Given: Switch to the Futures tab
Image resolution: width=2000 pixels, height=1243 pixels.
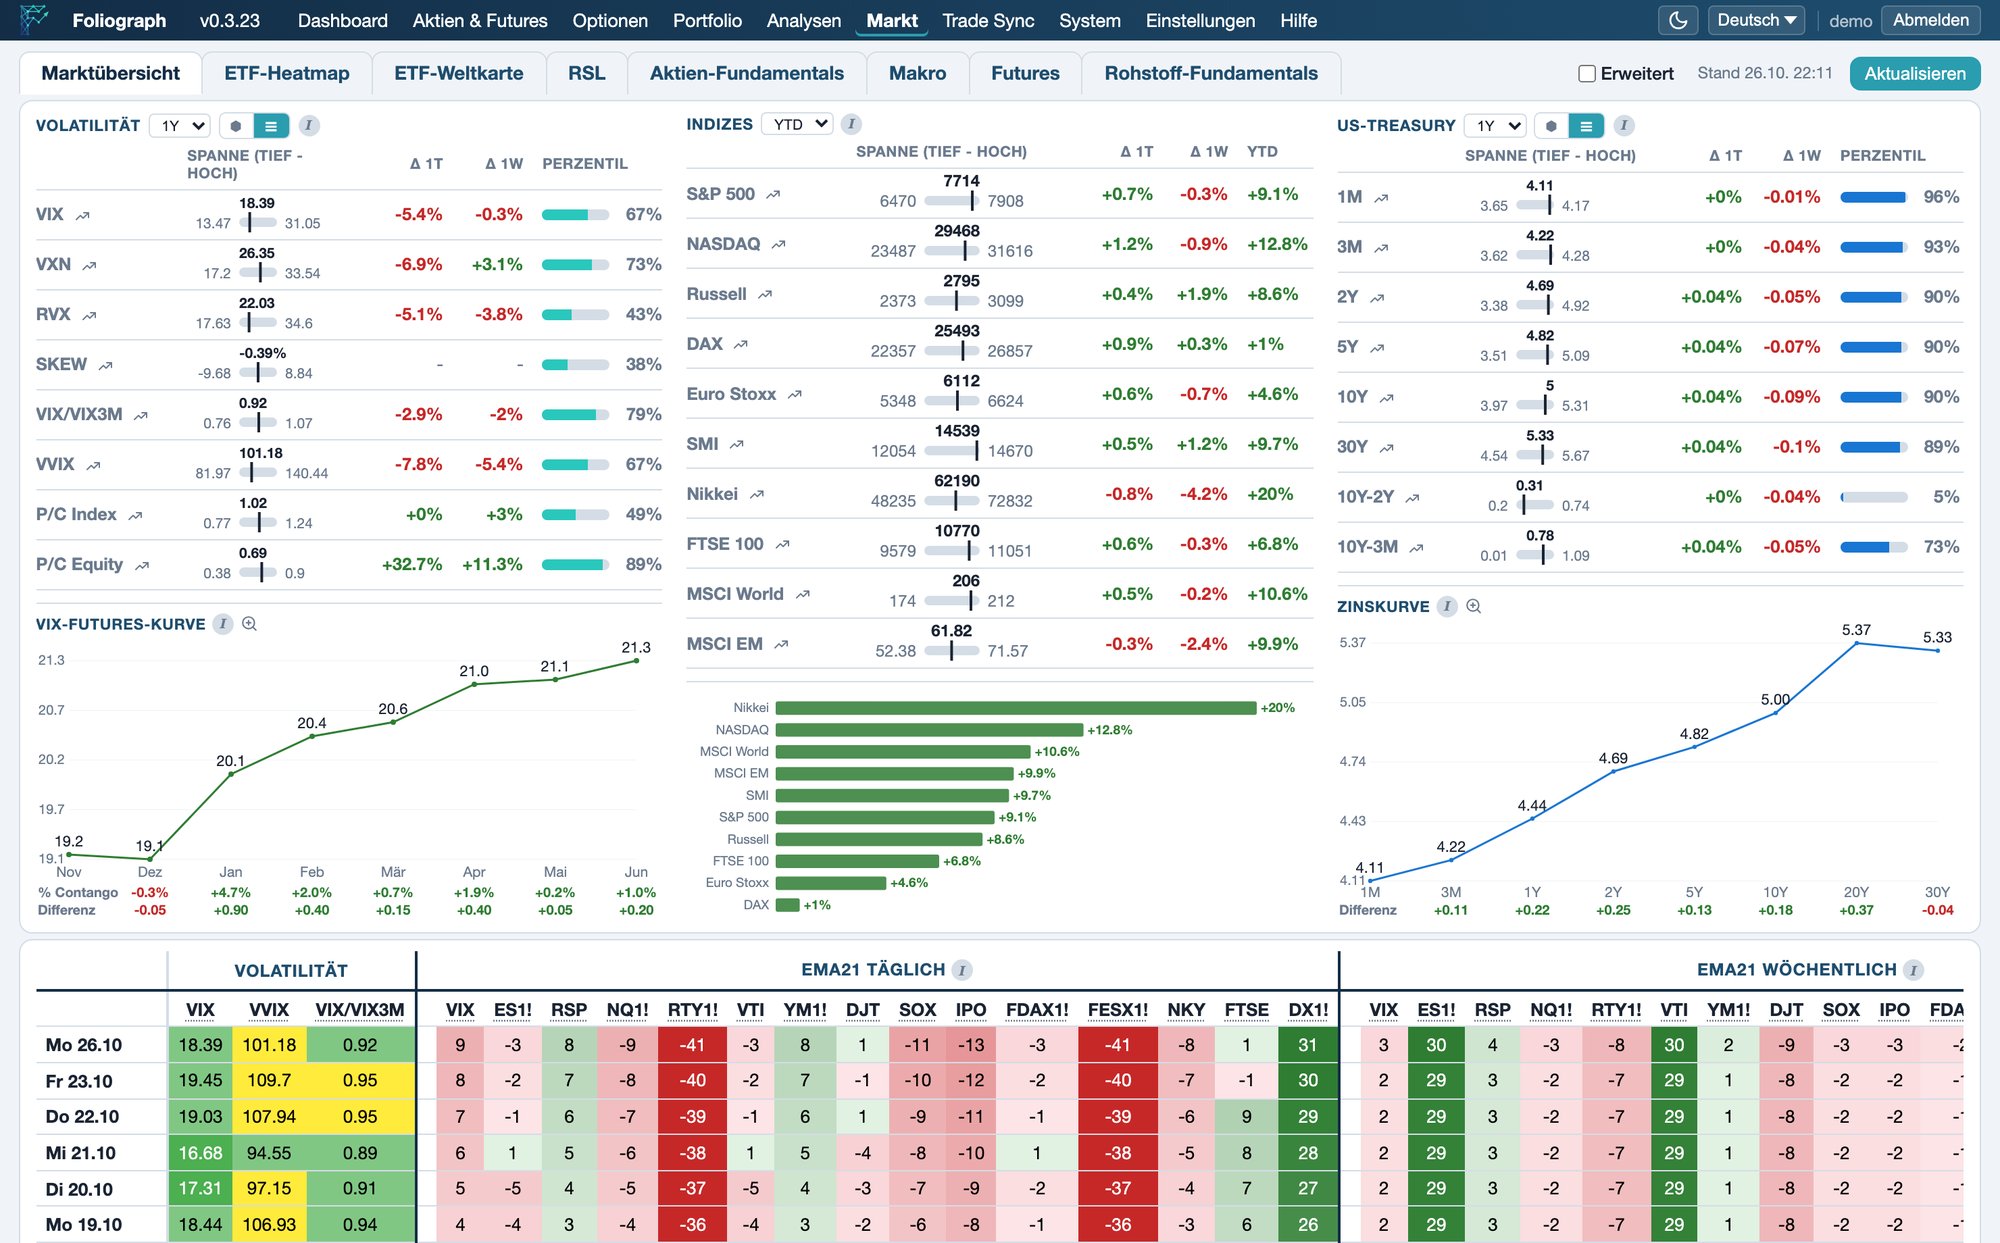Looking at the screenshot, I should [x=1025, y=73].
